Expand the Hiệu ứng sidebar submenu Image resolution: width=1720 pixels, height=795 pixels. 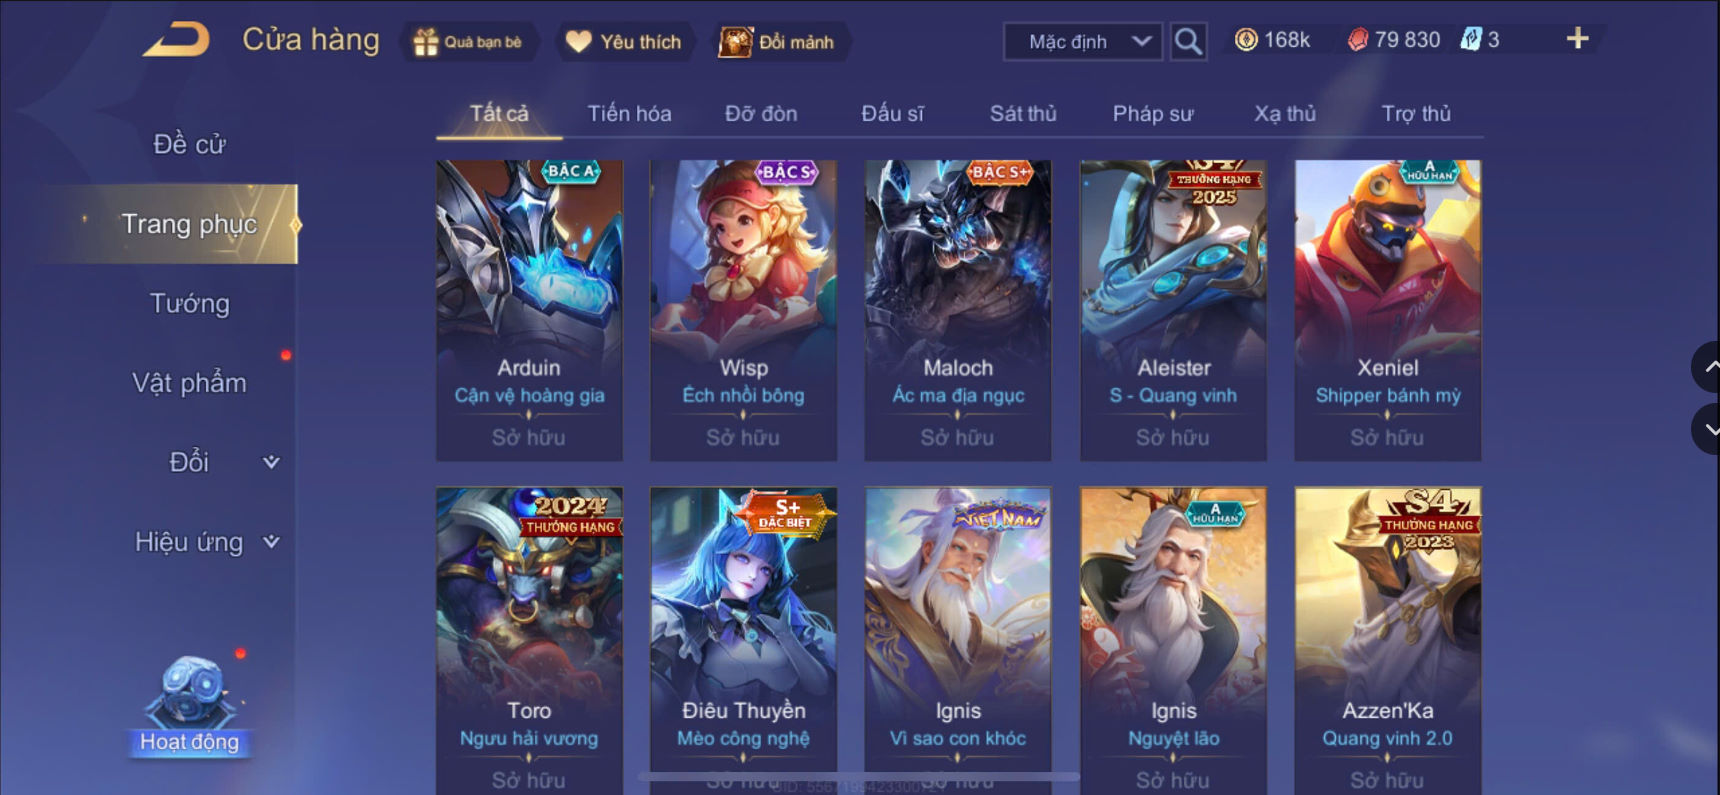[271, 542]
